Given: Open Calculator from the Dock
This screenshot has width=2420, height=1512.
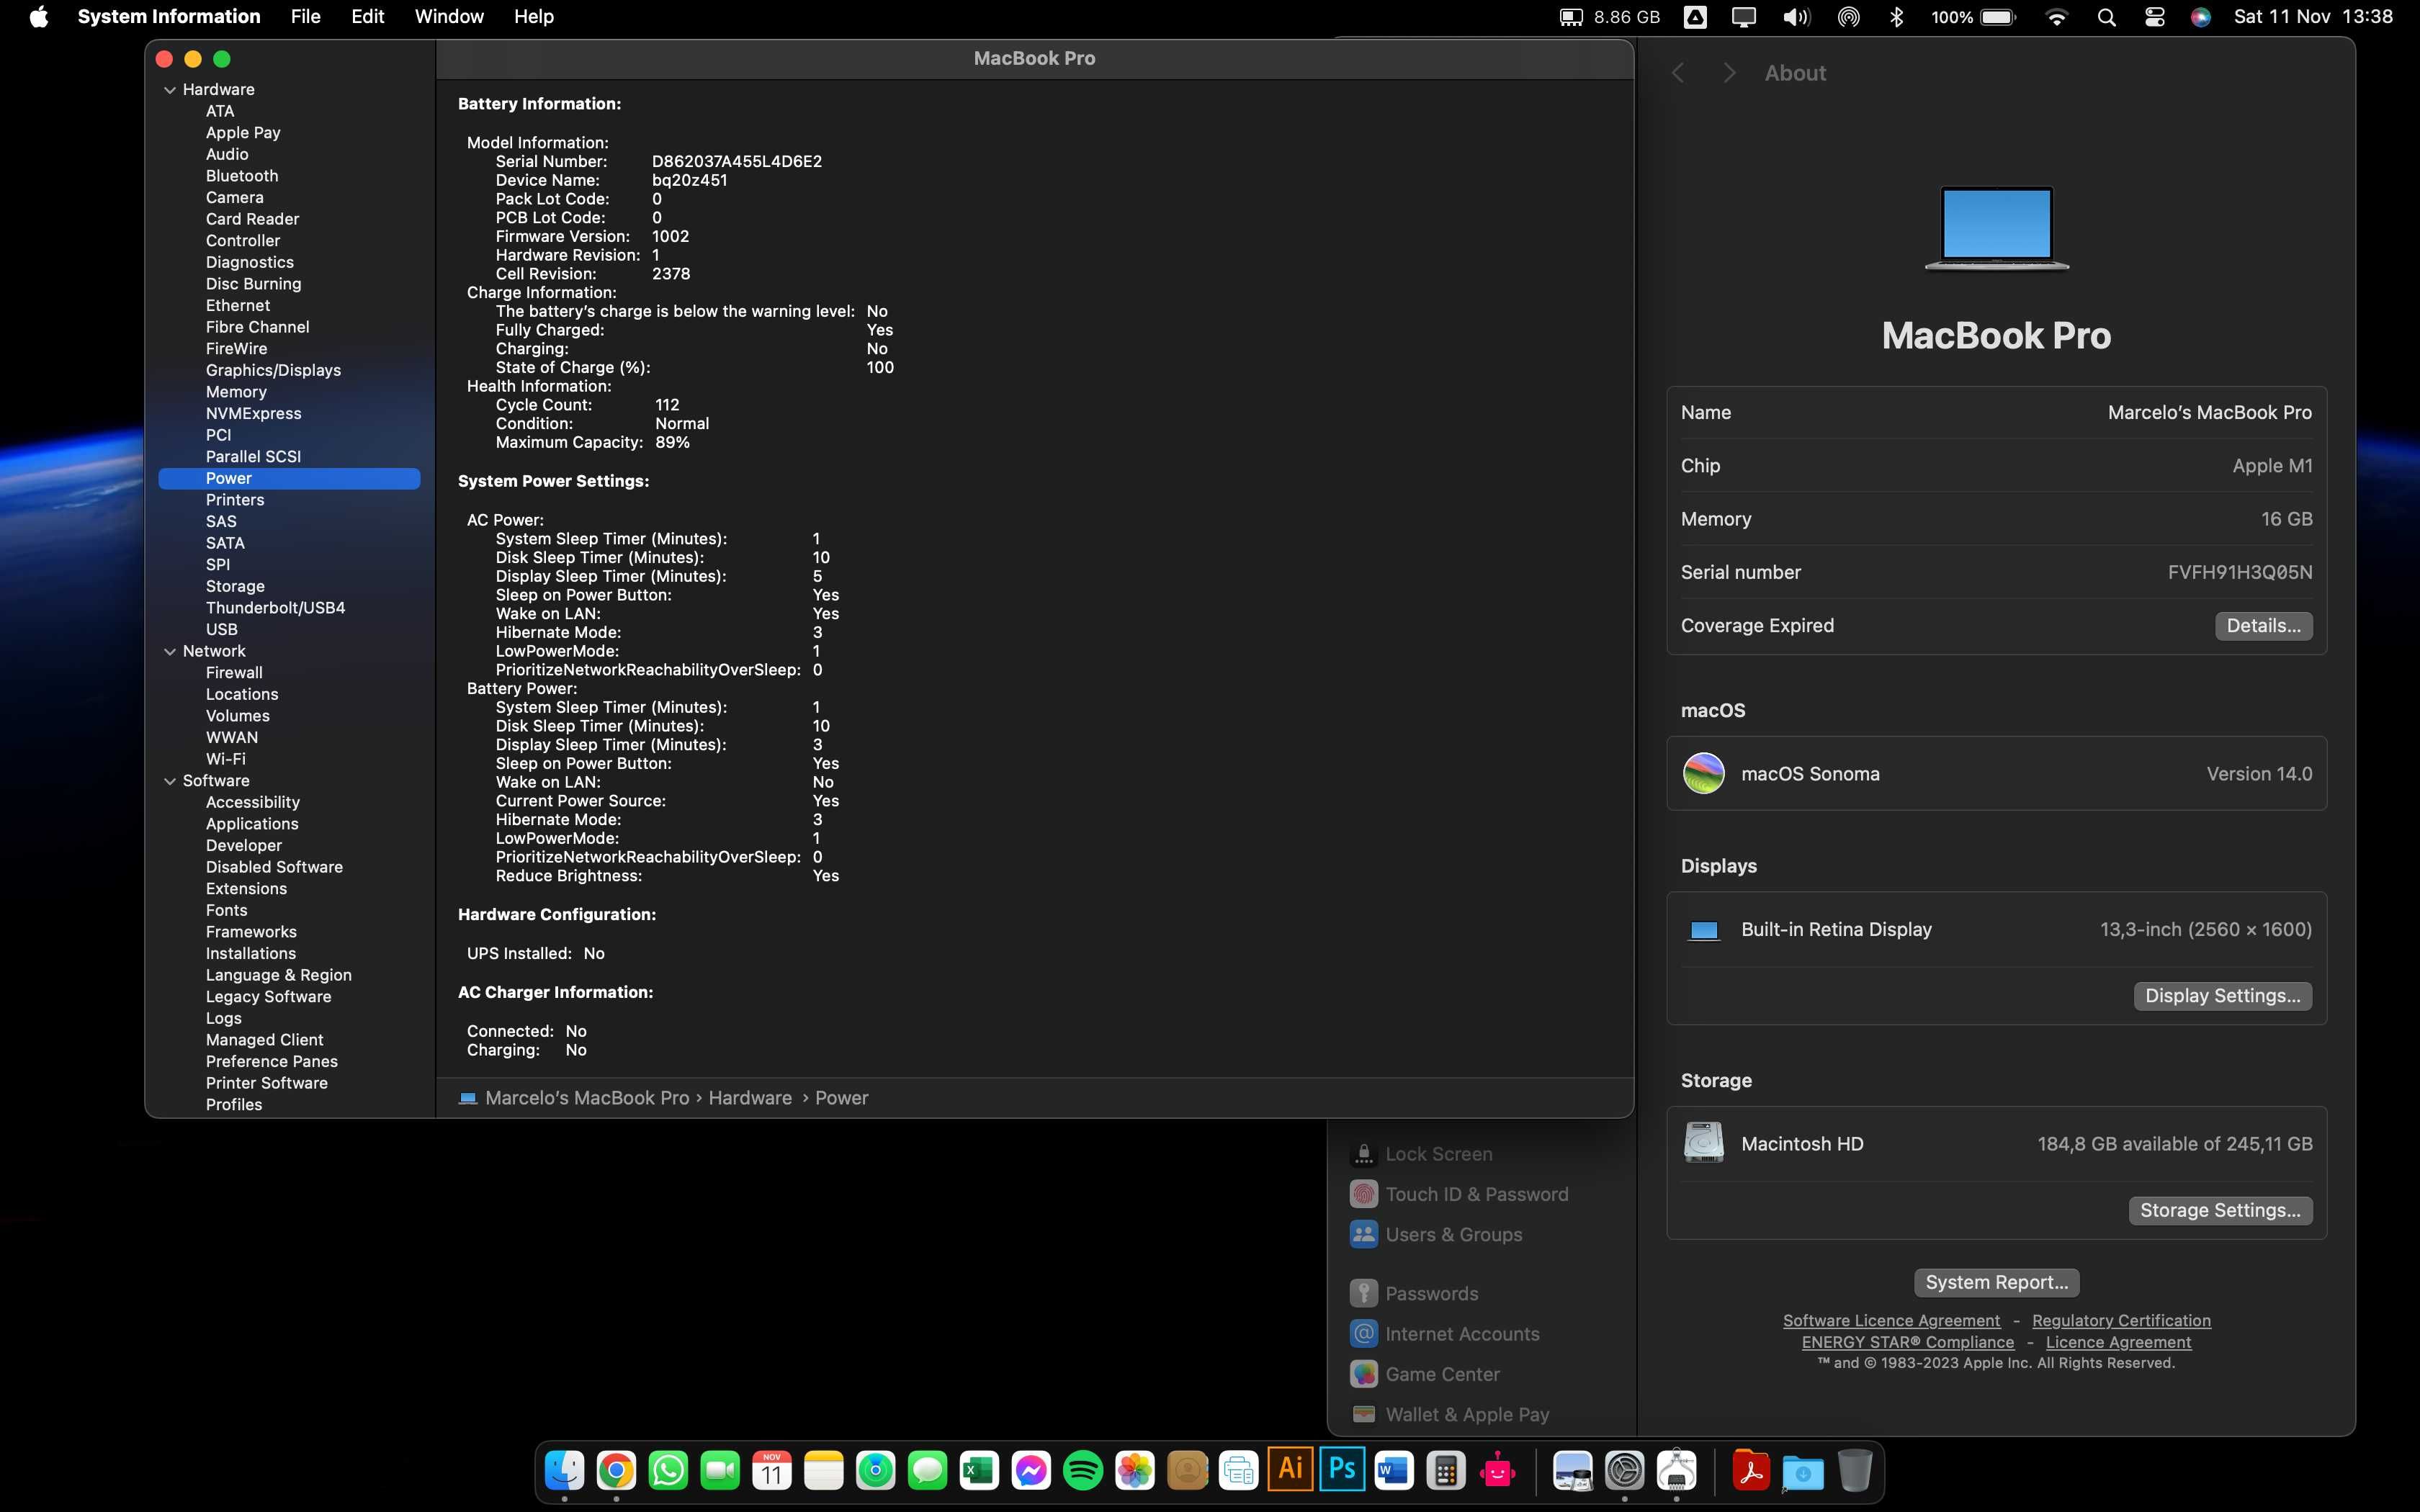Looking at the screenshot, I should point(1446,1470).
